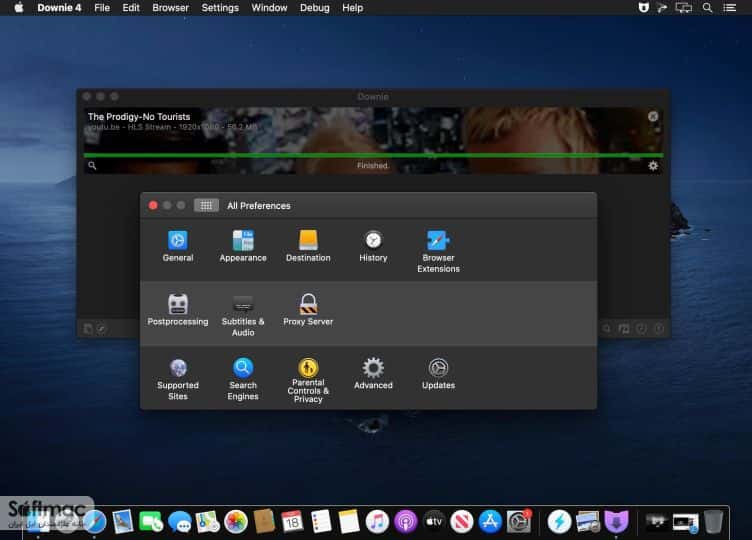
Task: Remove The Prodigy download with X
Action: 653,116
